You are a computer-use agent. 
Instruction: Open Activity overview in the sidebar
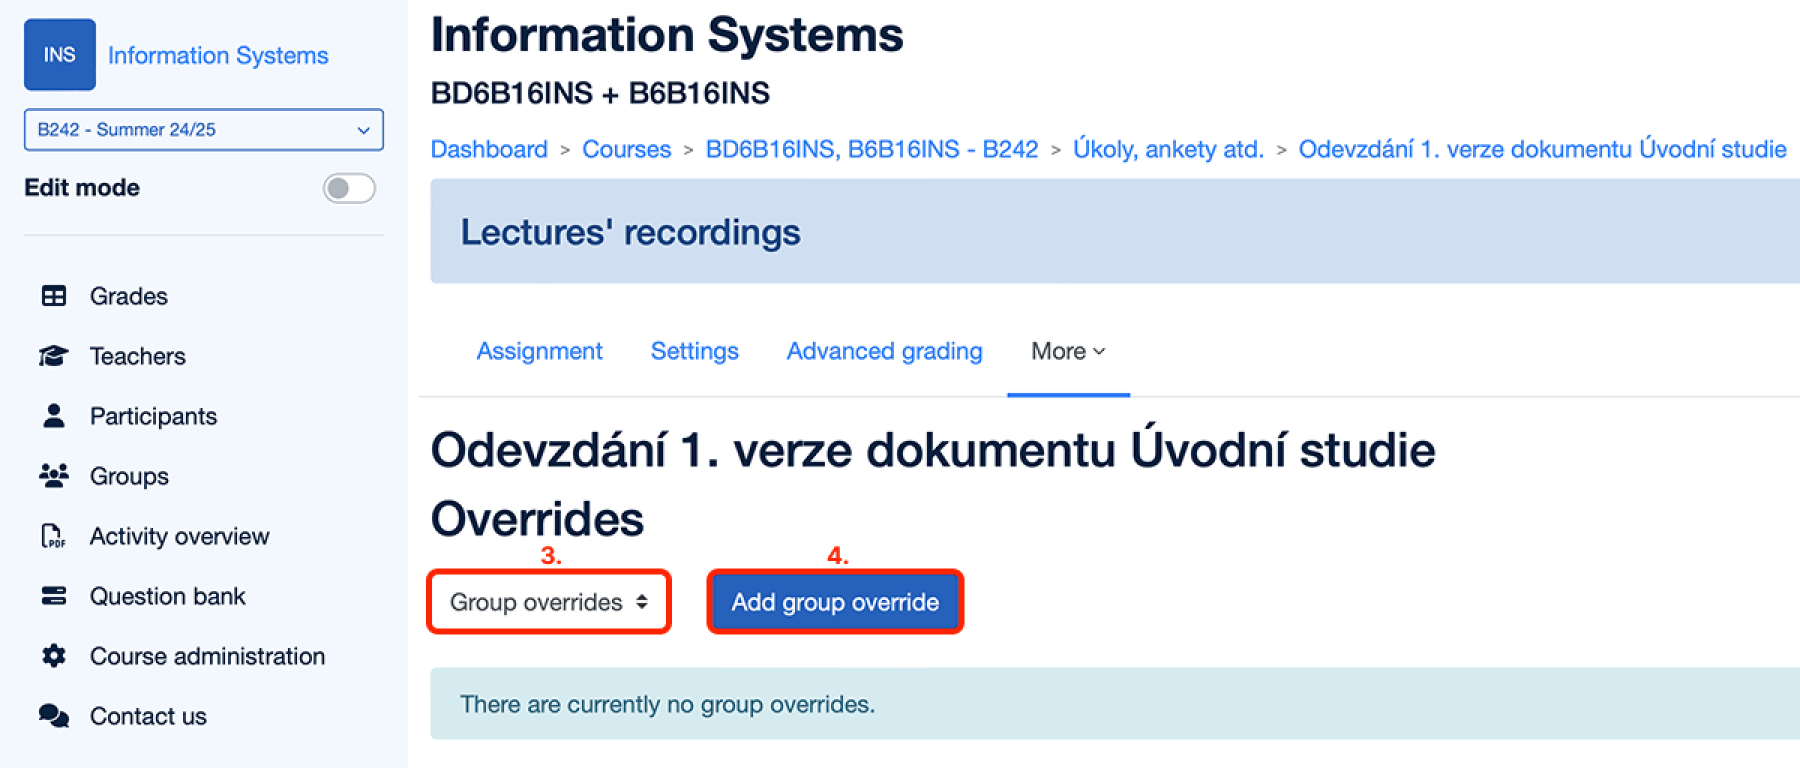point(180,536)
